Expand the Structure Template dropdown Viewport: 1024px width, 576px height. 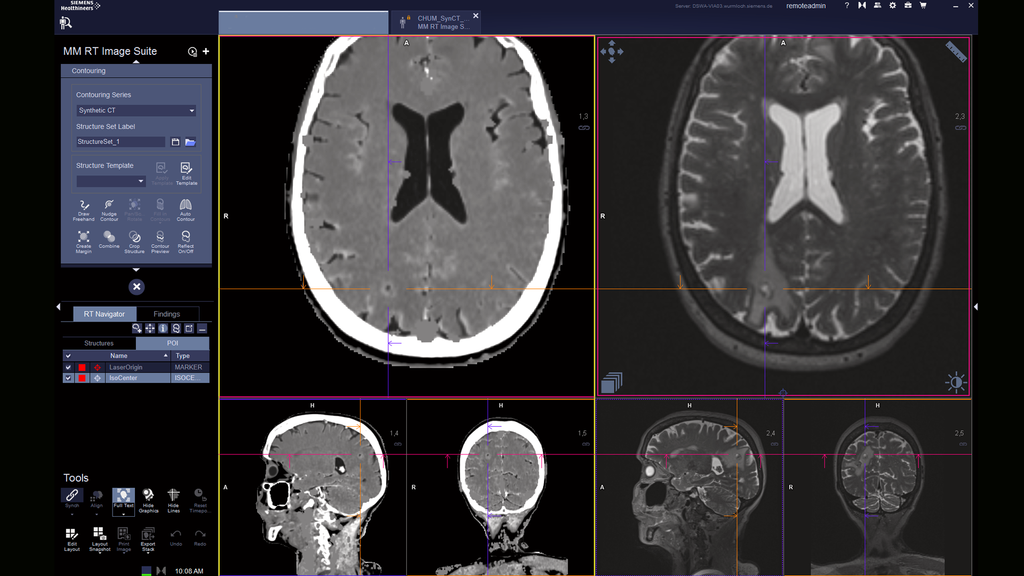click(111, 181)
